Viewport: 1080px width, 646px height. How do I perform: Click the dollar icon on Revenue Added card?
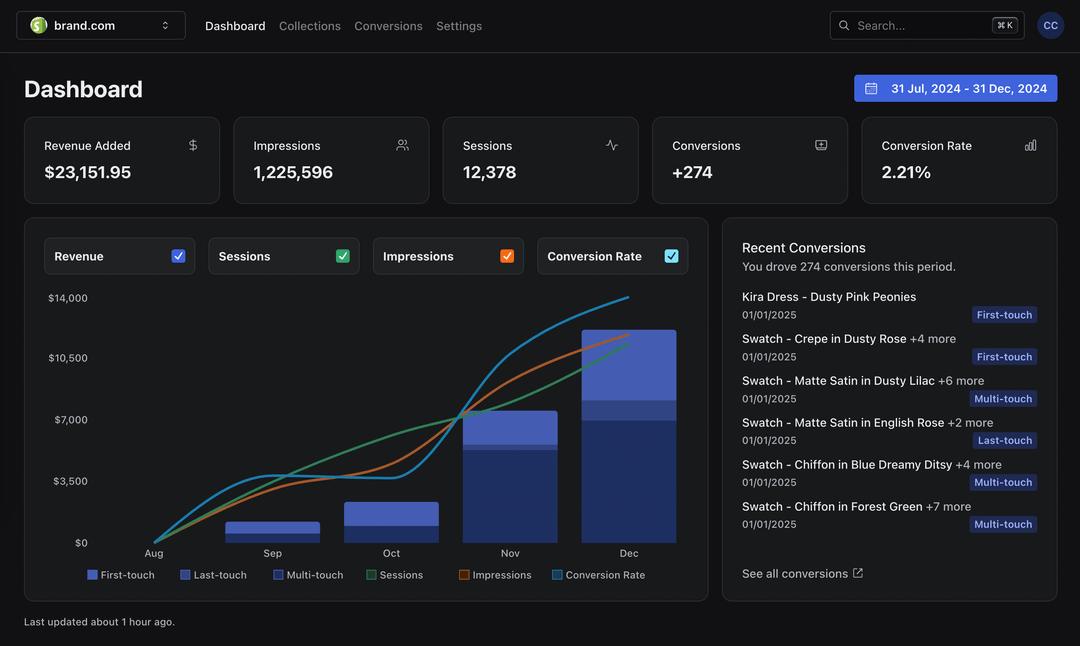[x=193, y=145]
